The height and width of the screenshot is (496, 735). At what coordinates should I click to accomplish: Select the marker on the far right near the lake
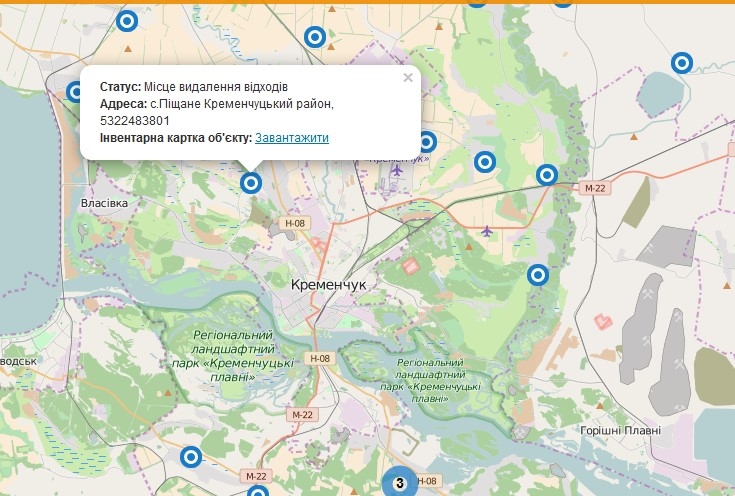click(682, 63)
